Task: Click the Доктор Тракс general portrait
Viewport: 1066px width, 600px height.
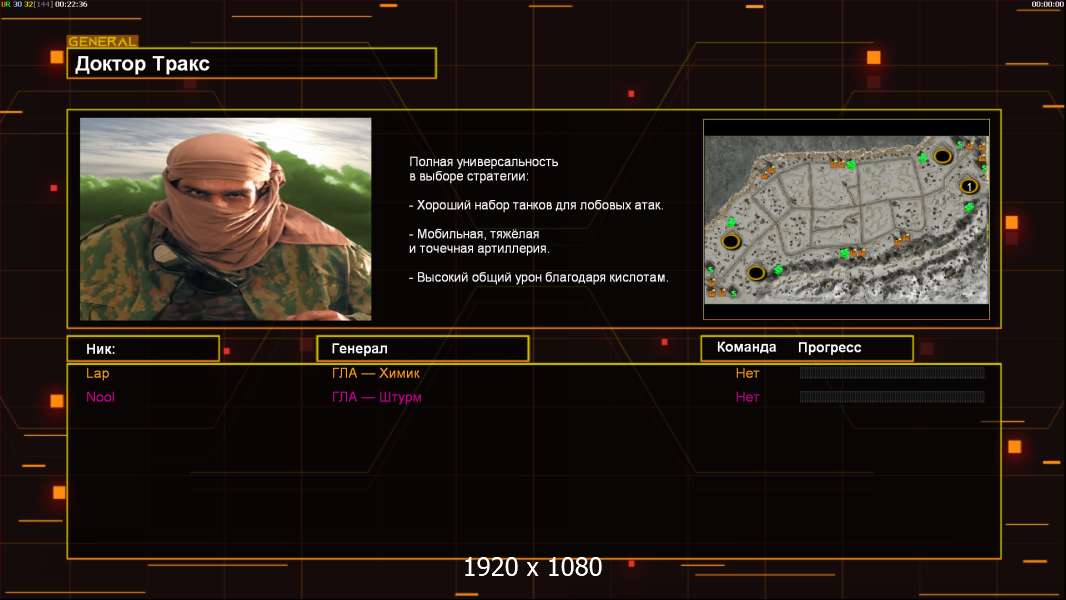Action: pyautogui.click(x=226, y=219)
